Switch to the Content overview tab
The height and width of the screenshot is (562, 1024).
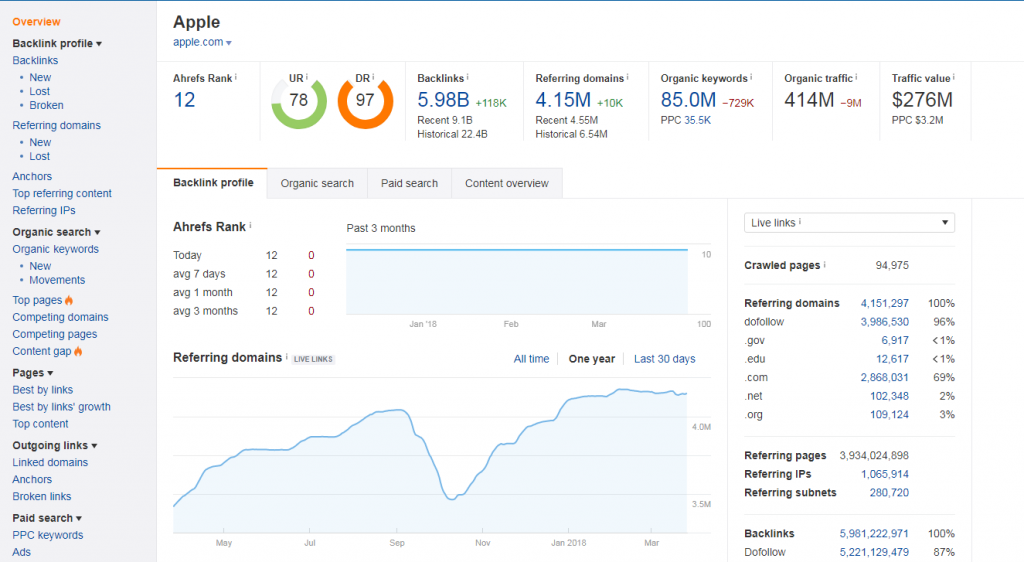click(x=507, y=183)
